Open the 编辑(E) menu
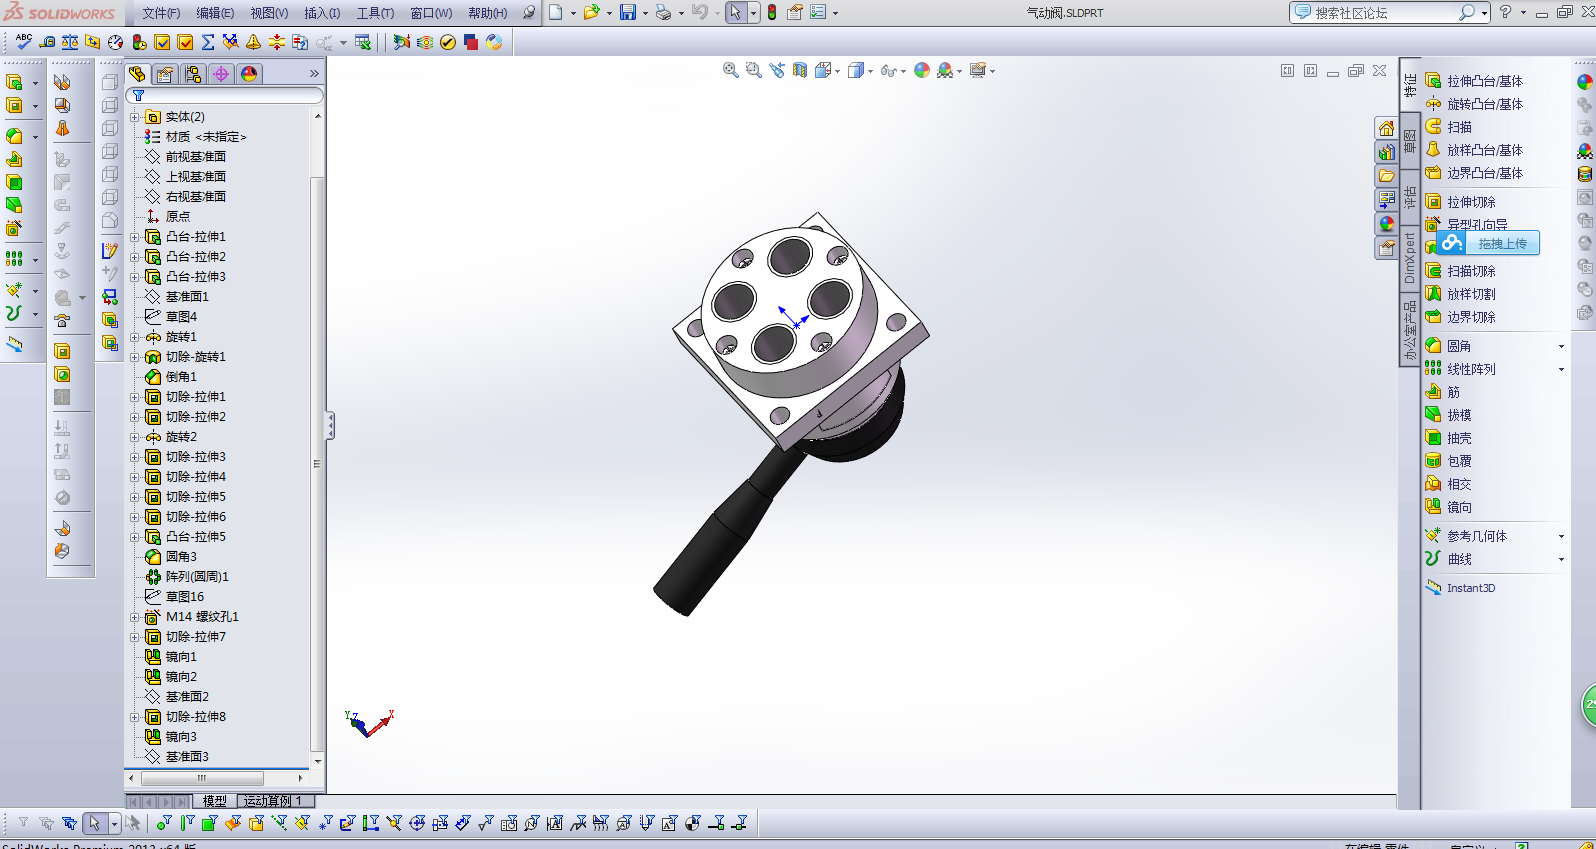The image size is (1596, 849). click(215, 13)
